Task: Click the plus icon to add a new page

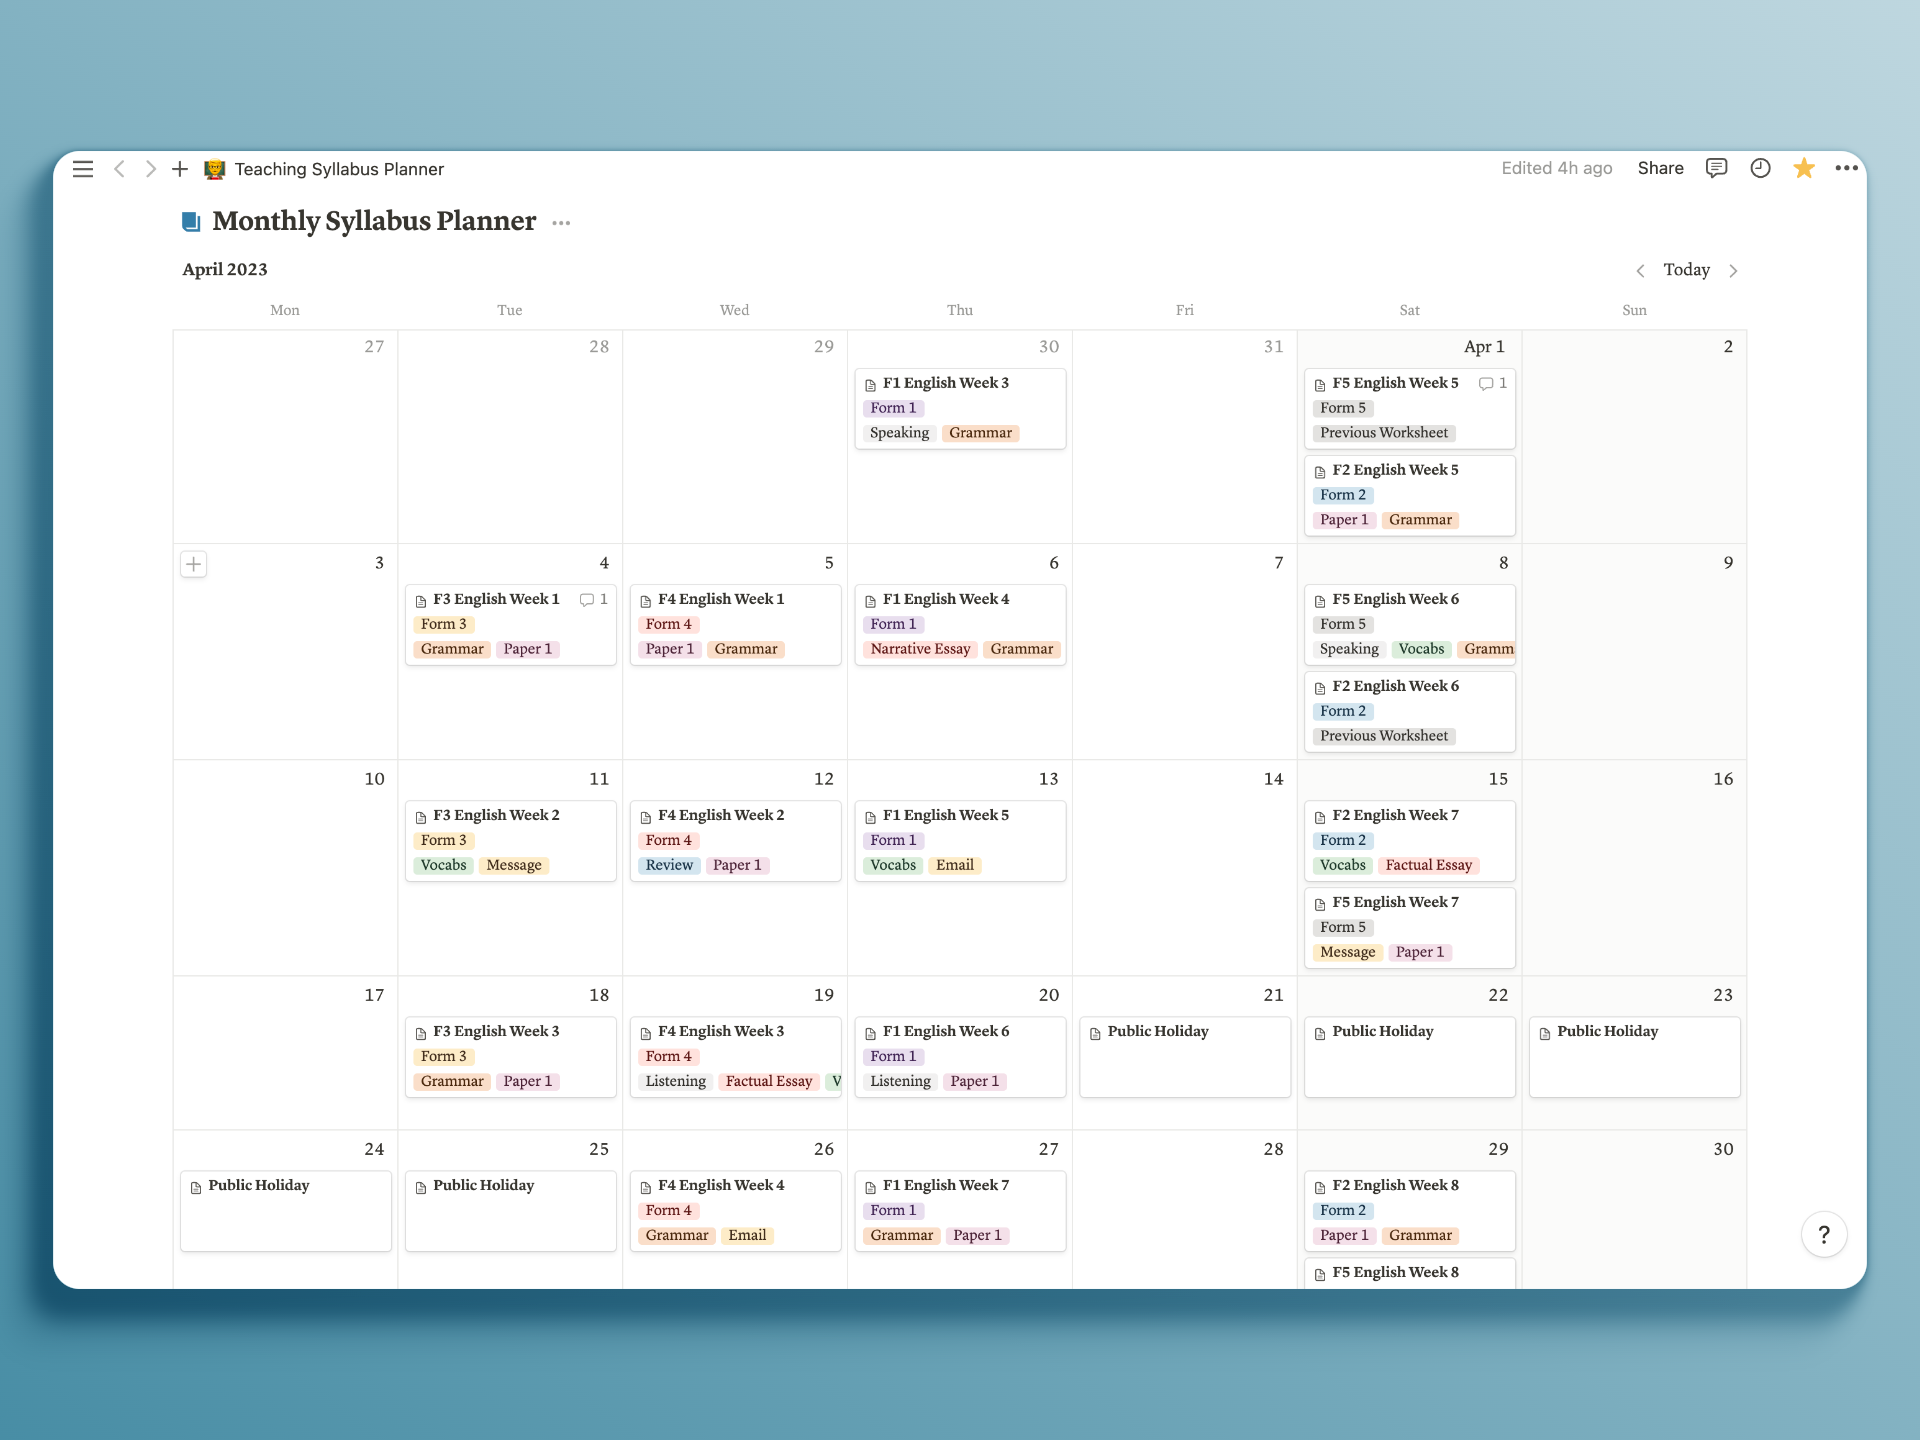Action: pyautogui.click(x=181, y=168)
